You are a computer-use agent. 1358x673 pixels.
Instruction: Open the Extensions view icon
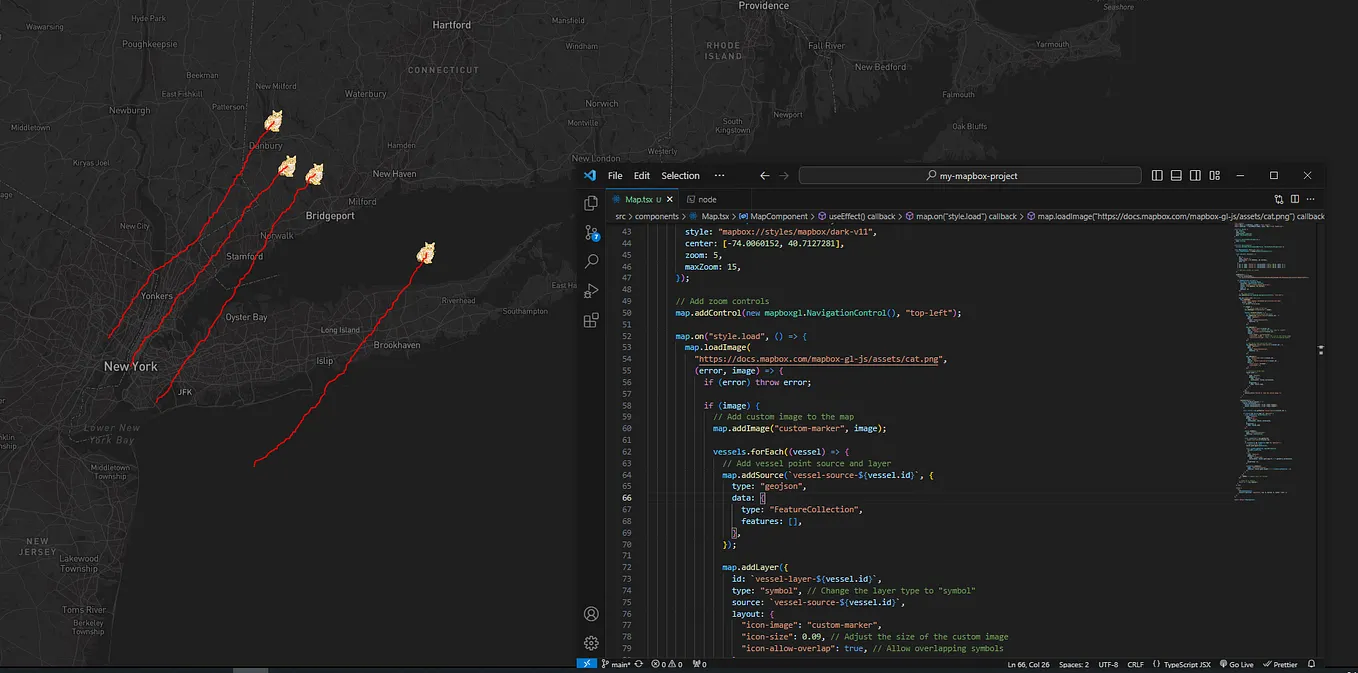pyautogui.click(x=591, y=321)
